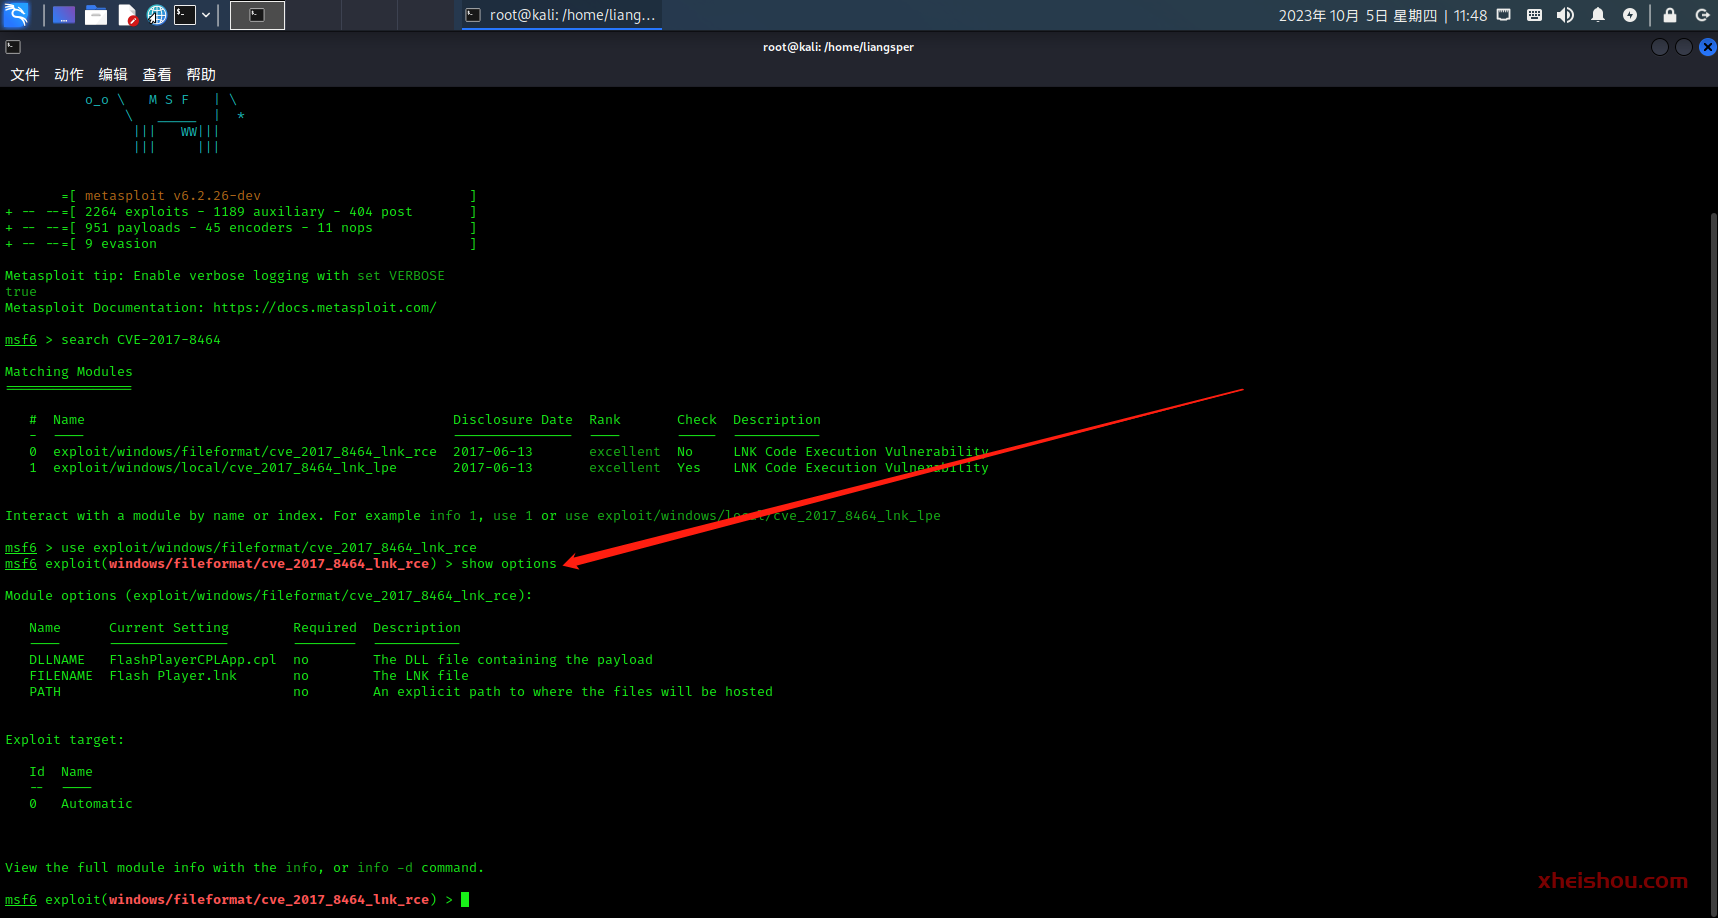Click the terminal window's title bar icon
Image resolution: width=1718 pixels, height=918 pixels.
tap(13, 47)
